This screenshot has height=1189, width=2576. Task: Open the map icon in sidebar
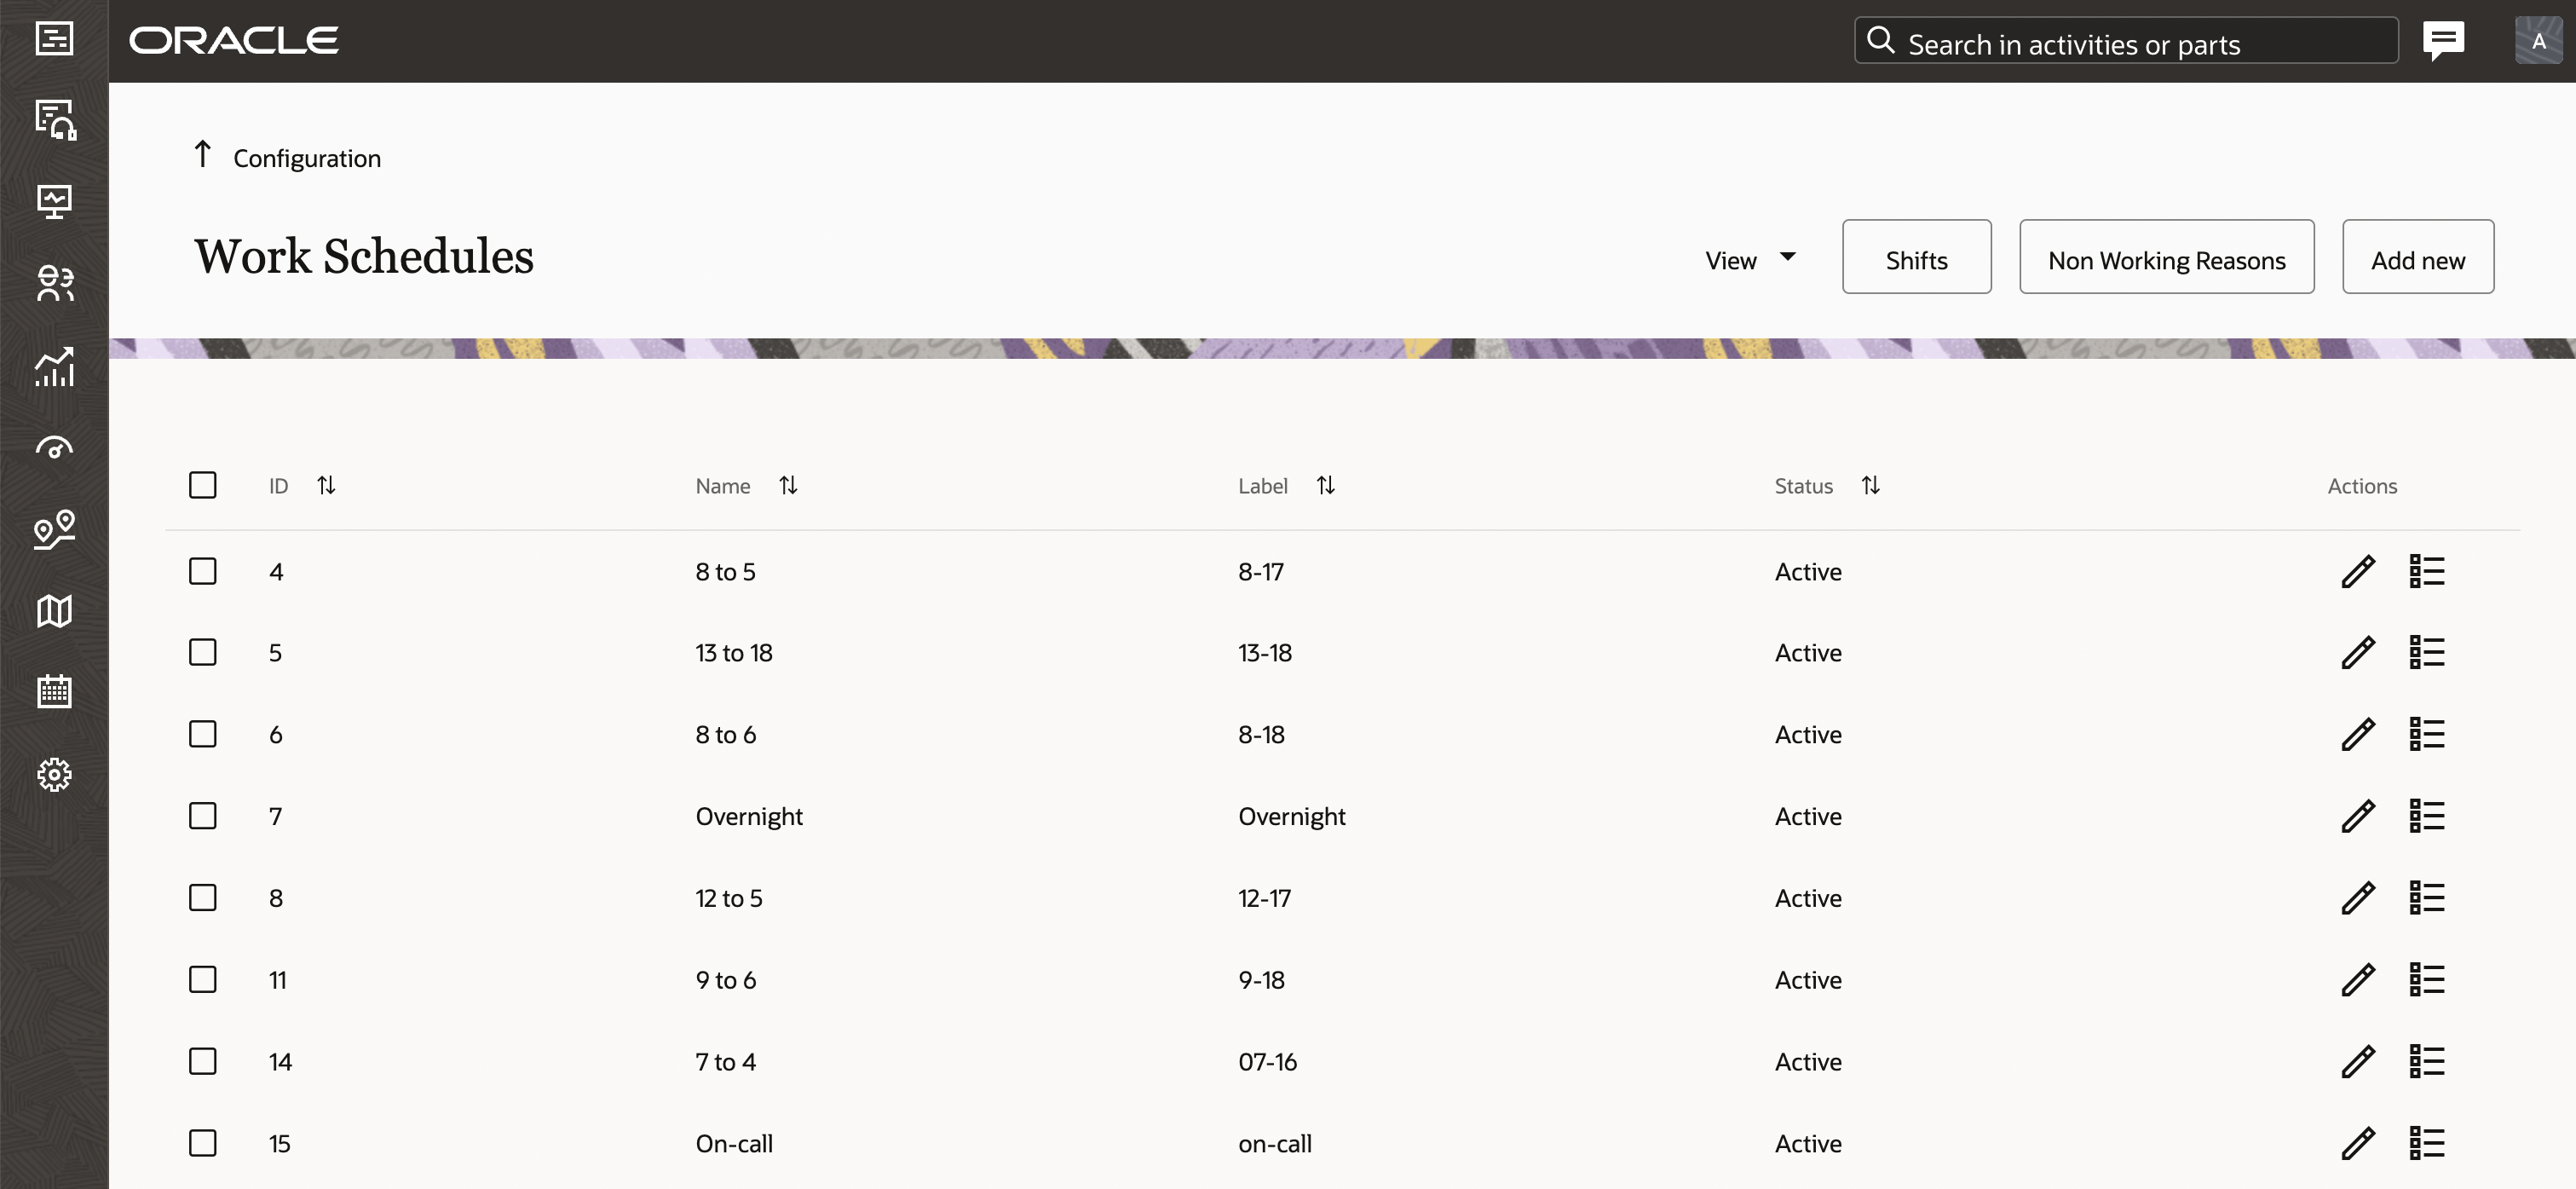[54, 610]
